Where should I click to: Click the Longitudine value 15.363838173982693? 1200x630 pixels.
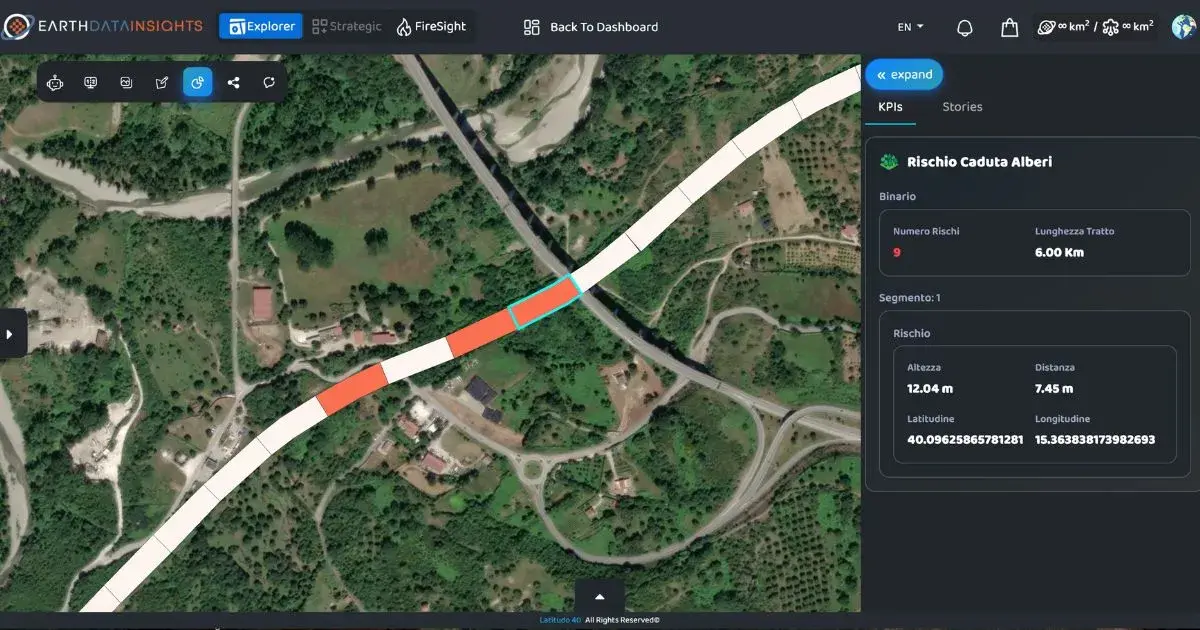(x=1095, y=440)
